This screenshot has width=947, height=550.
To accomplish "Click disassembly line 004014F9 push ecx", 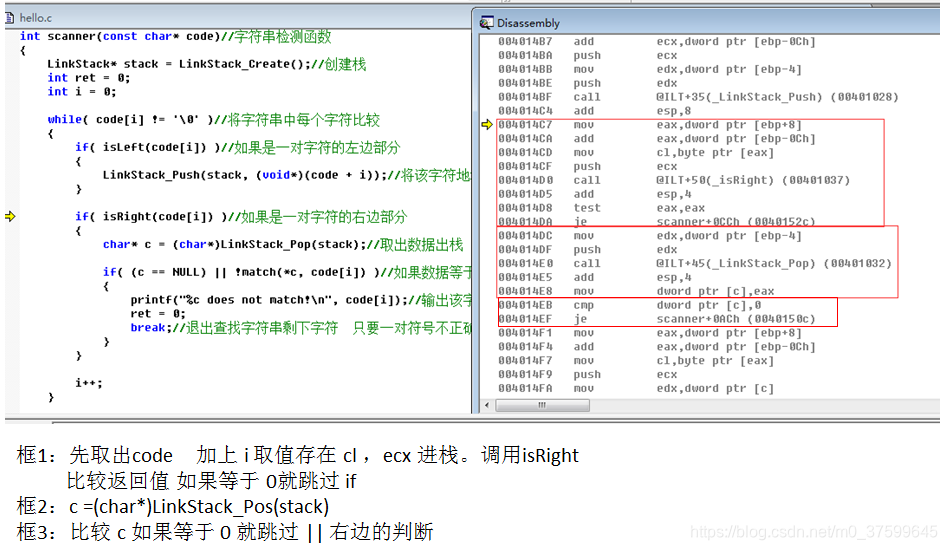I will pyautogui.click(x=588, y=375).
